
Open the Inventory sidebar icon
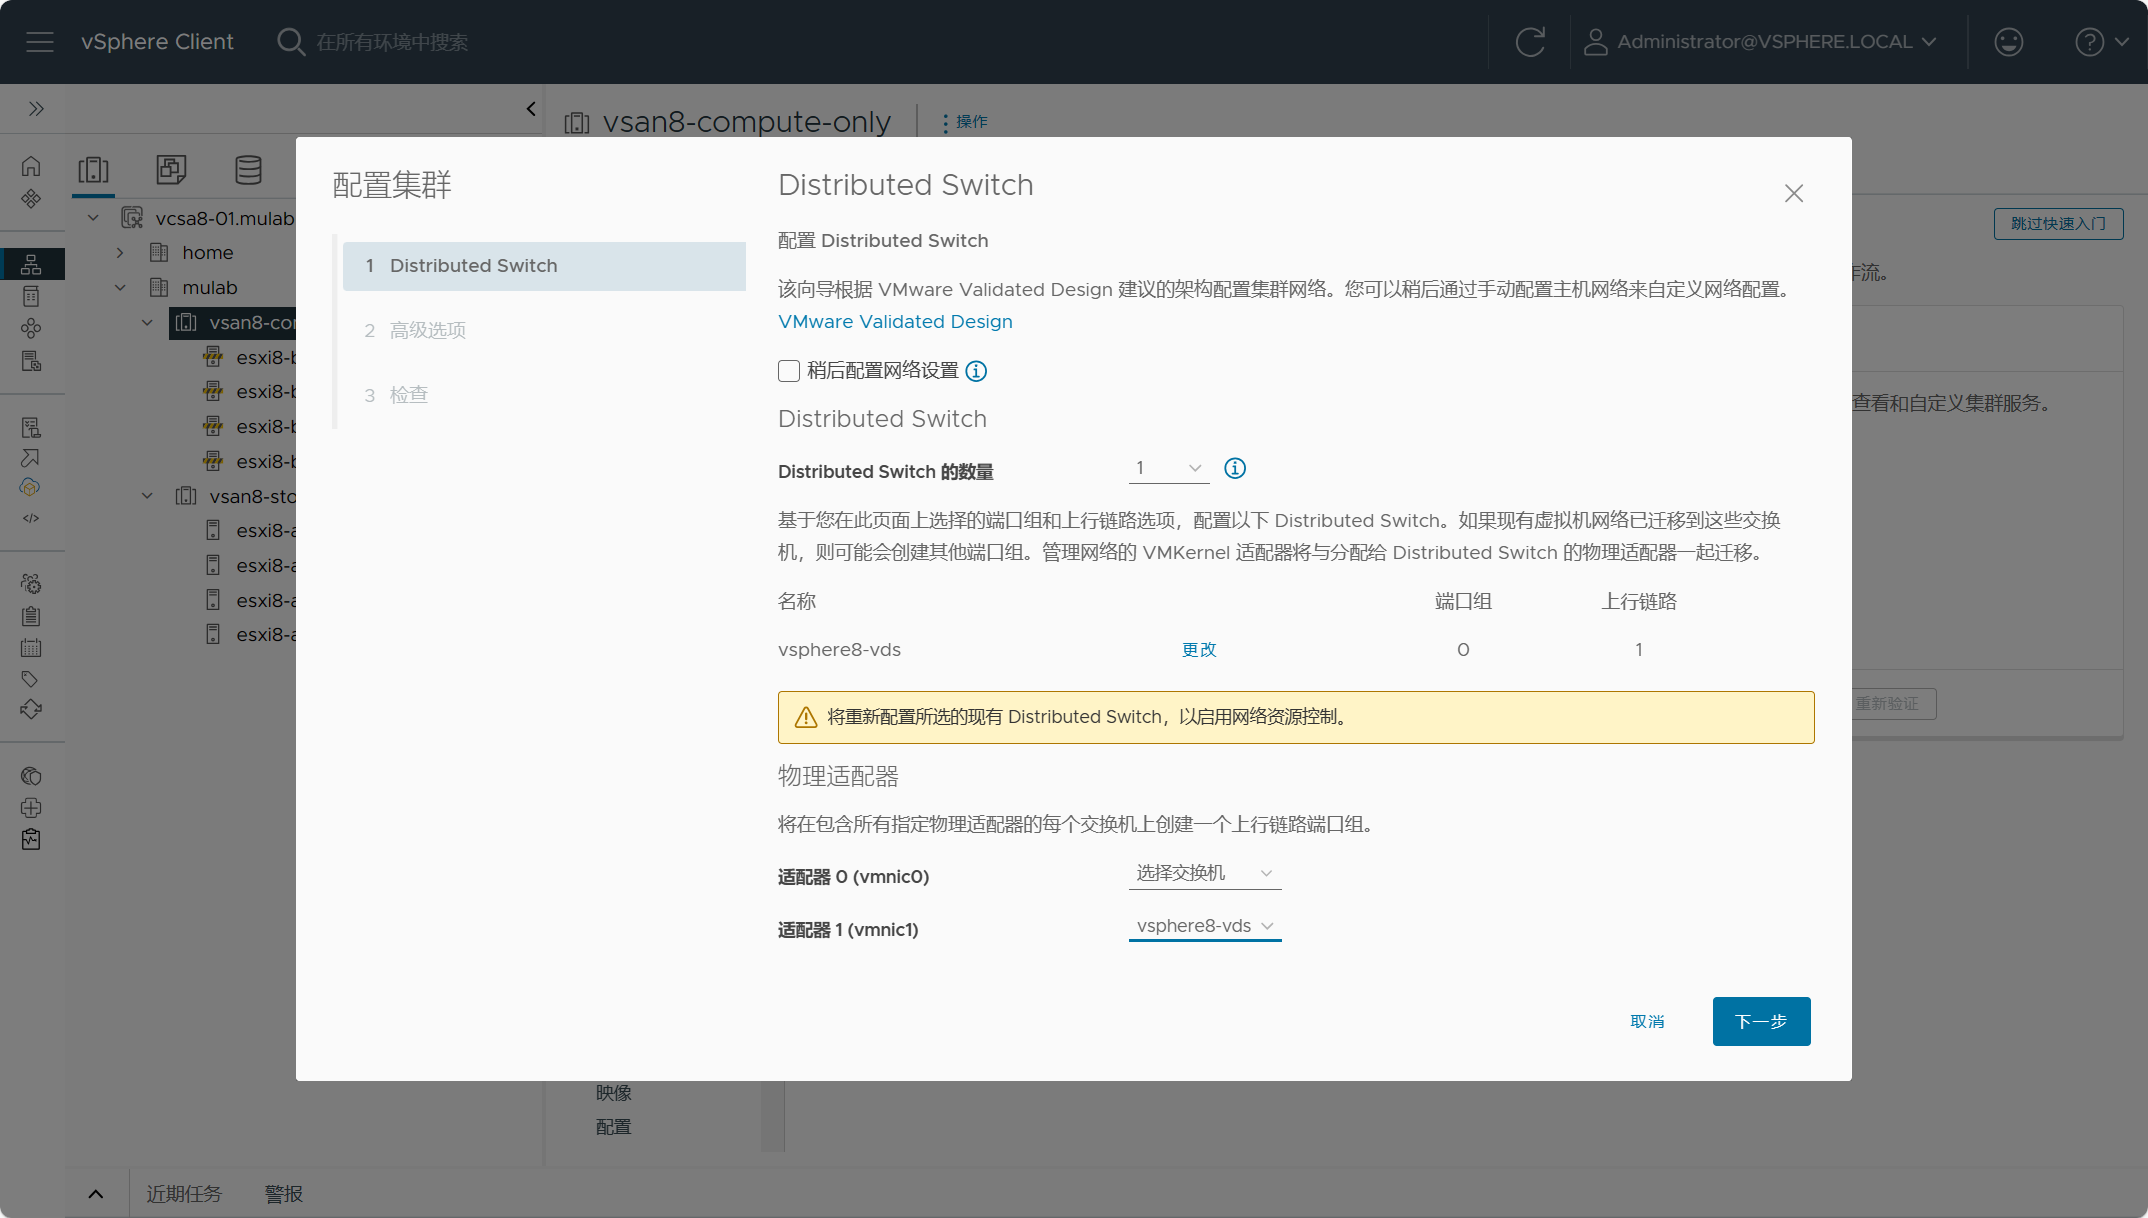pyautogui.click(x=31, y=264)
